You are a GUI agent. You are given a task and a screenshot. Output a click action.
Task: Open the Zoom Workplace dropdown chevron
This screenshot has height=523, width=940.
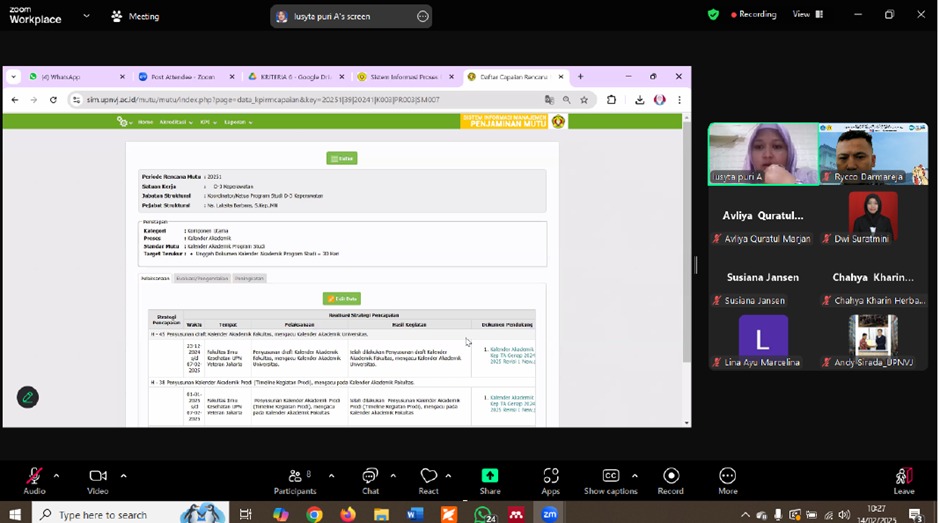(x=86, y=16)
